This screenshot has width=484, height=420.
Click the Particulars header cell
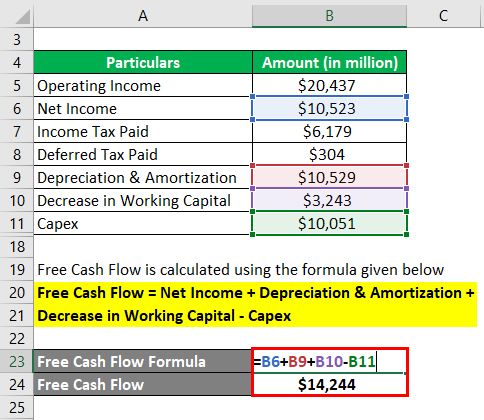pos(143,62)
